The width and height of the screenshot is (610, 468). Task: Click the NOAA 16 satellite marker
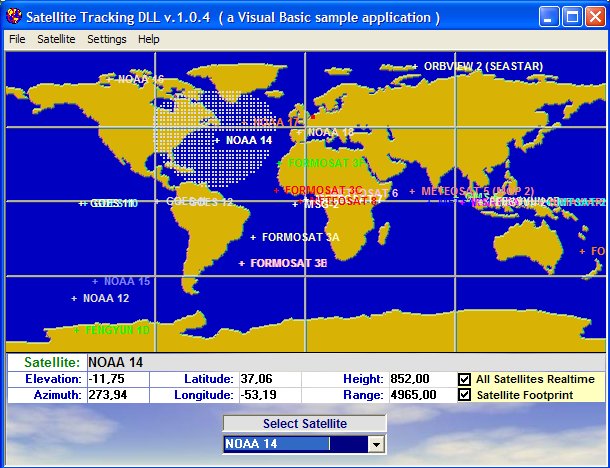click(109, 79)
